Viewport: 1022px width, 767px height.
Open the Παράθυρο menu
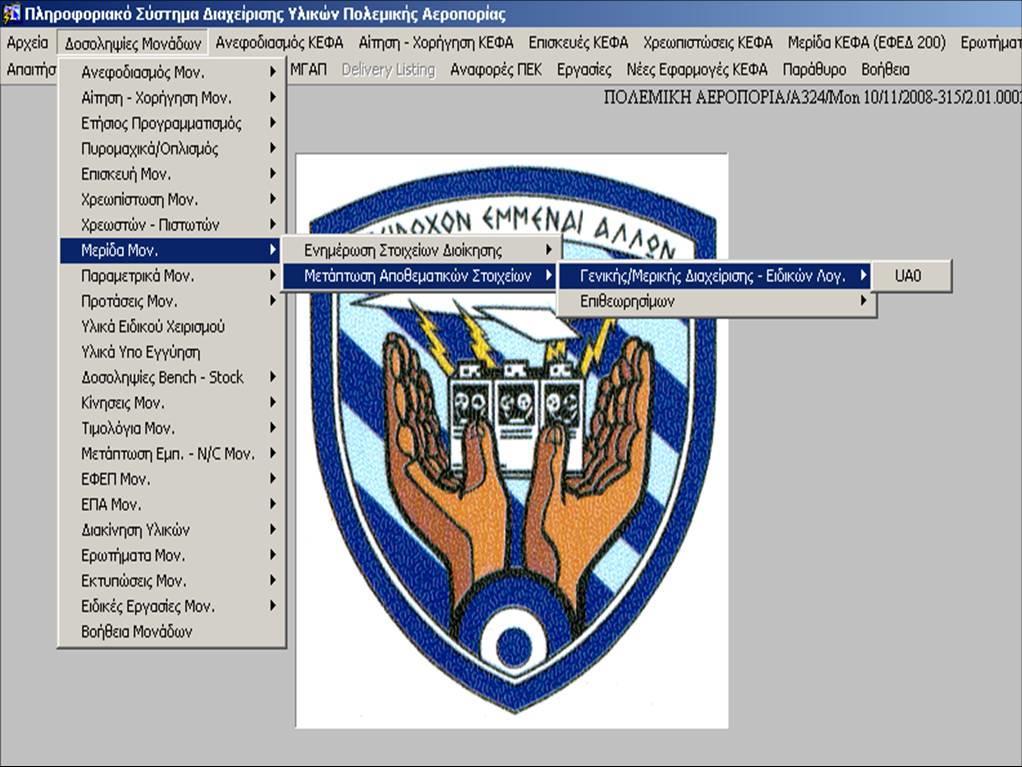(x=815, y=70)
